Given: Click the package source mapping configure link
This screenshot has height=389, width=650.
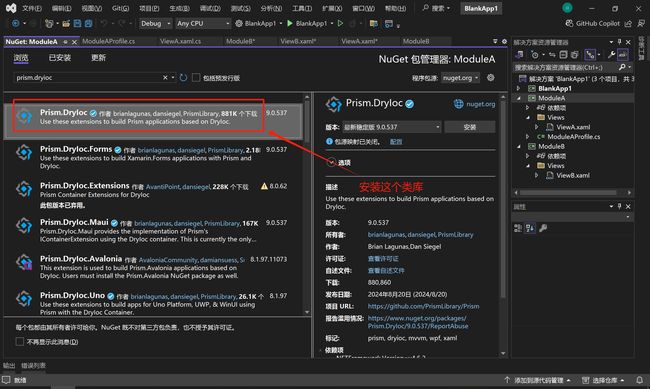Looking at the screenshot, I should pyautogui.click(x=396, y=141).
